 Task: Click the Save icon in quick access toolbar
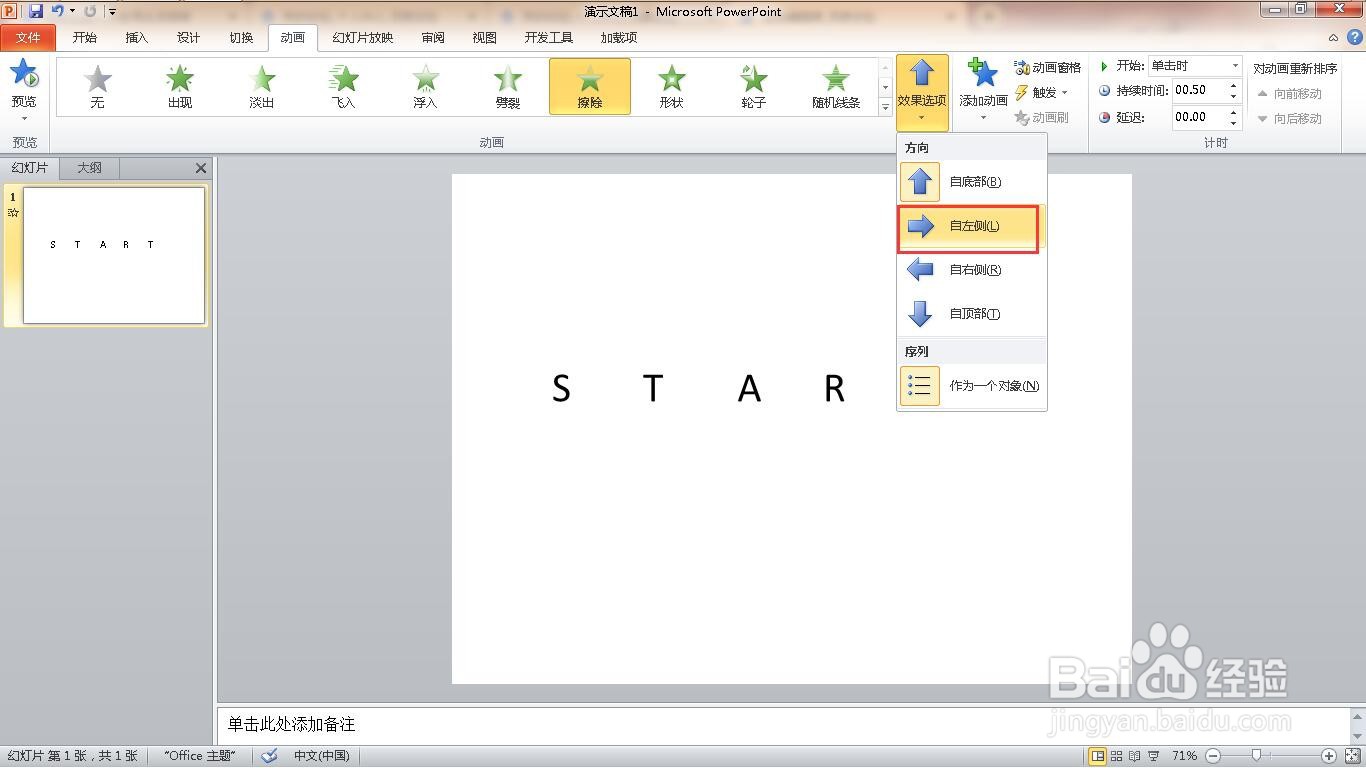(x=36, y=11)
